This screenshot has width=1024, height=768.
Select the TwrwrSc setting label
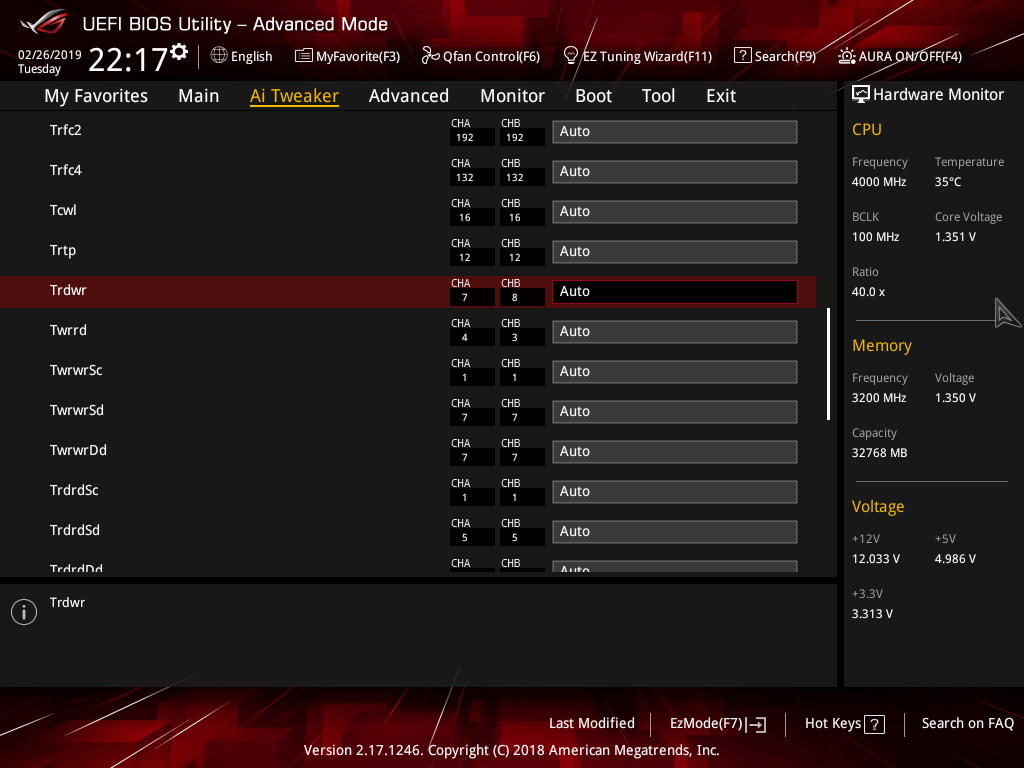coord(76,370)
